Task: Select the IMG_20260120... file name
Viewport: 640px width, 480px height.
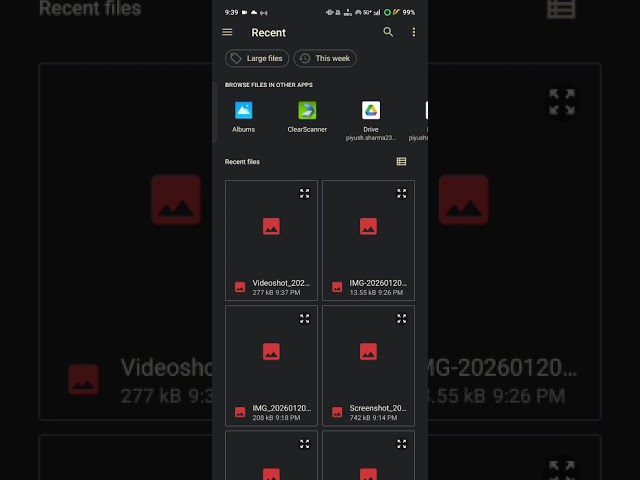Action: point(282,408)
